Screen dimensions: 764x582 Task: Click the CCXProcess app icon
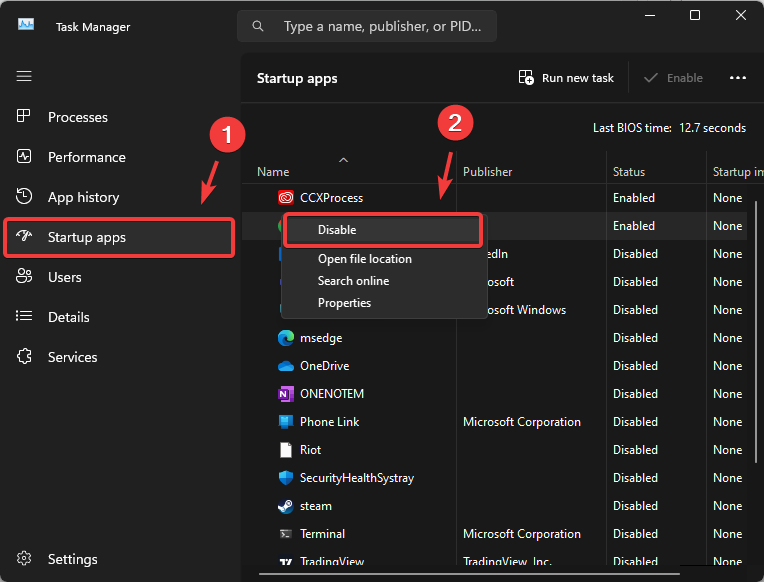[x=286, y=198]
